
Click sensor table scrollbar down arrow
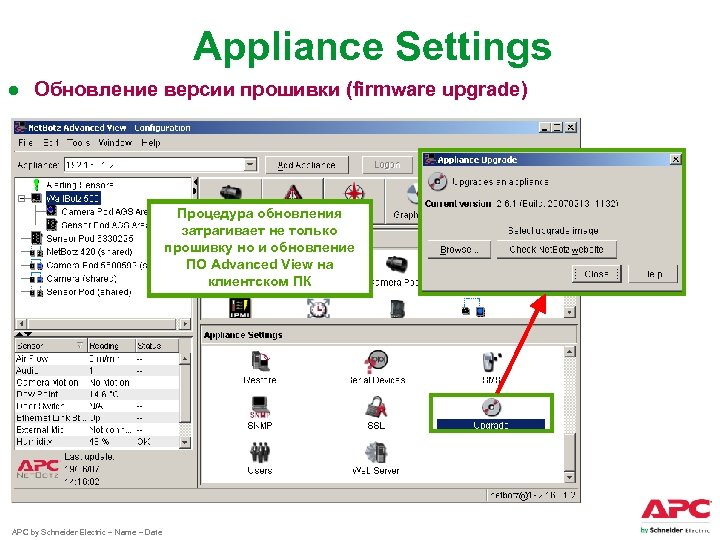coord(185,442)
